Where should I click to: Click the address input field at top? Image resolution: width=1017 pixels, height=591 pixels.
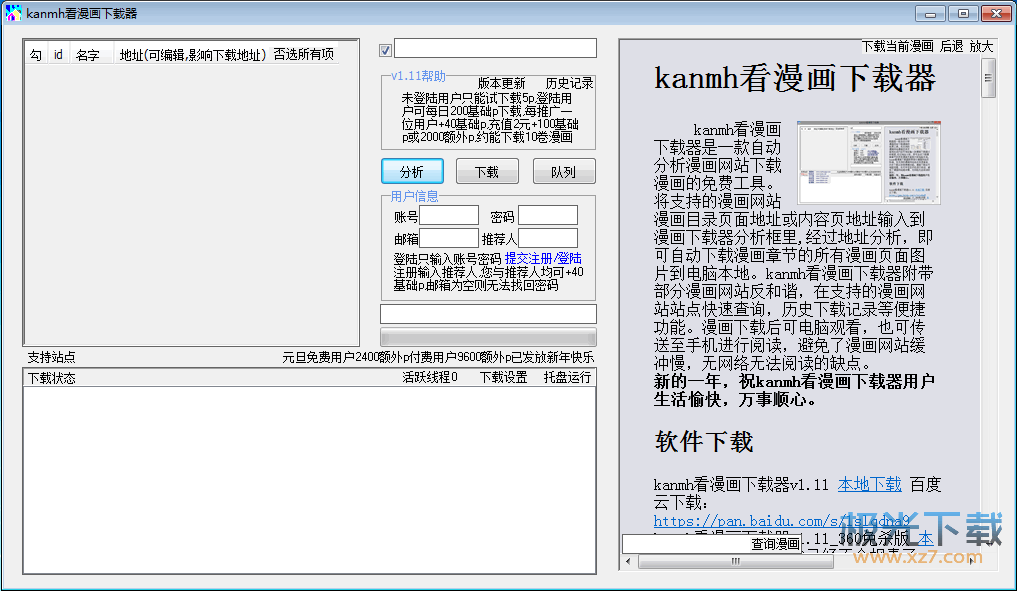[x=496, y=48]
